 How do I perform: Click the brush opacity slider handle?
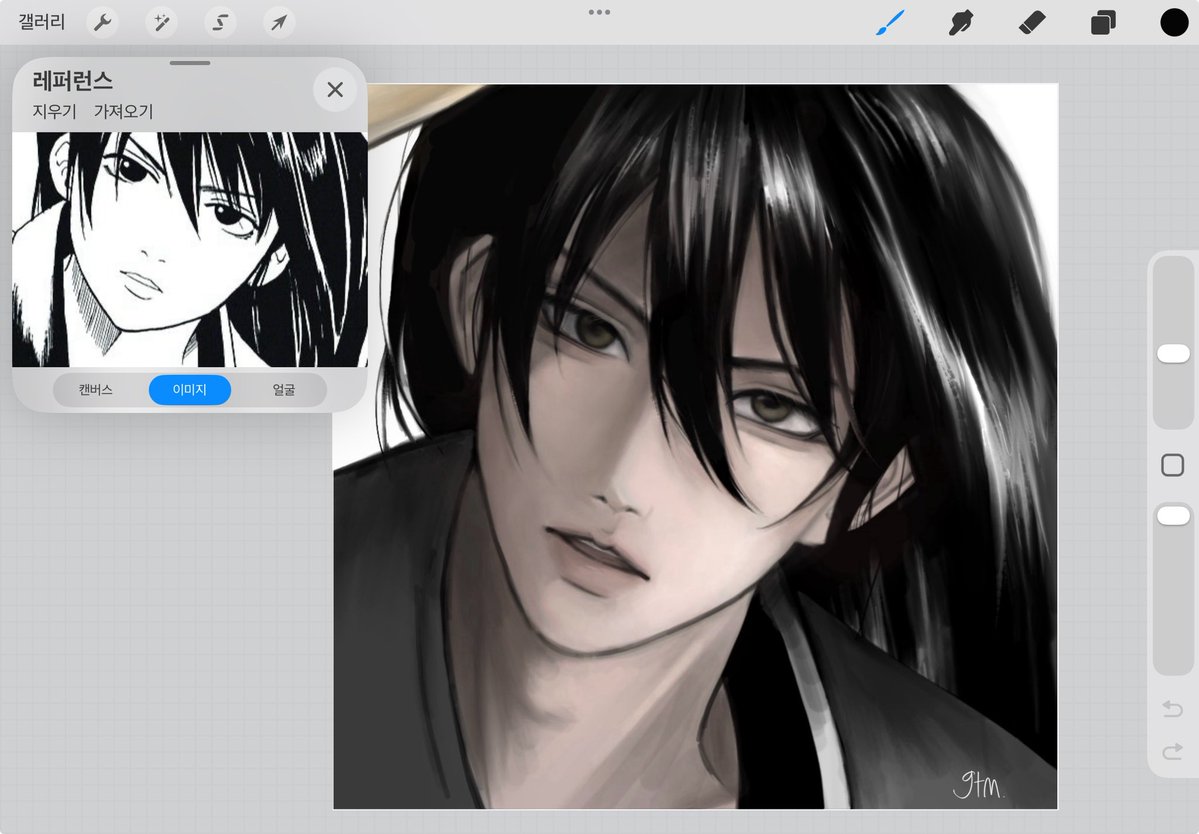point(1173,515)
